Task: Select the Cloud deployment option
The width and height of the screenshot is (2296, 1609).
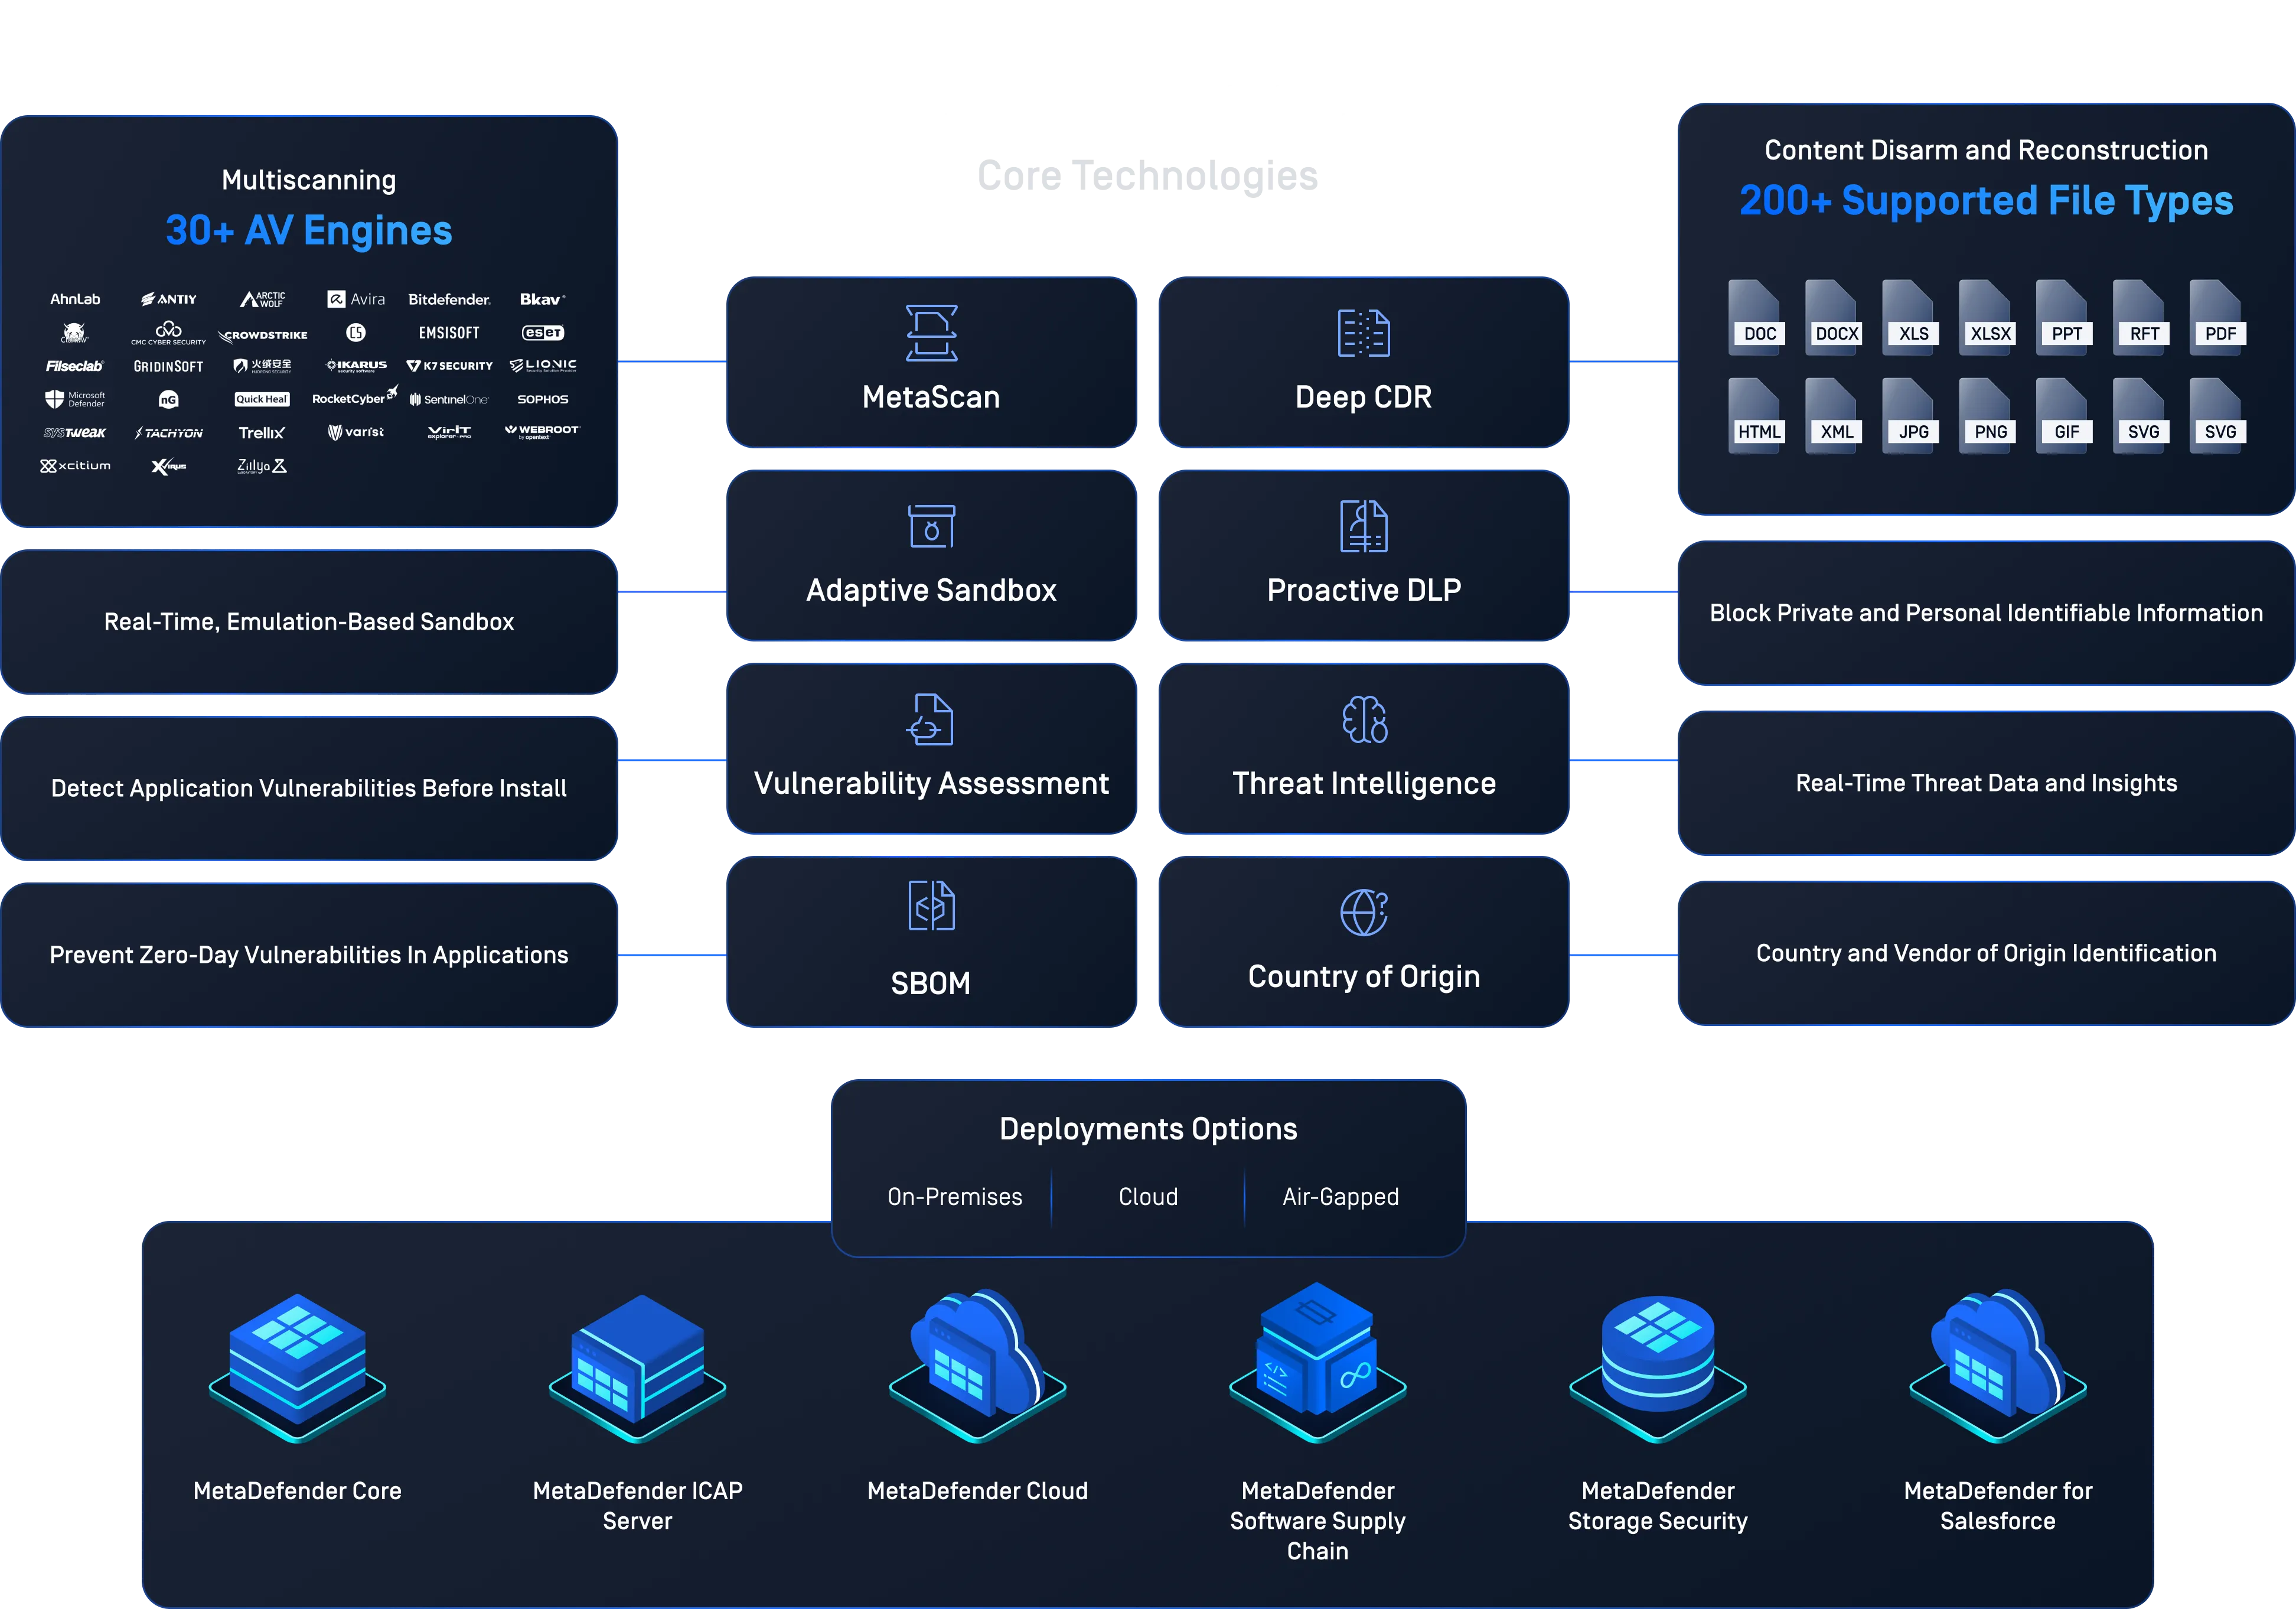Action: 1148,1197
